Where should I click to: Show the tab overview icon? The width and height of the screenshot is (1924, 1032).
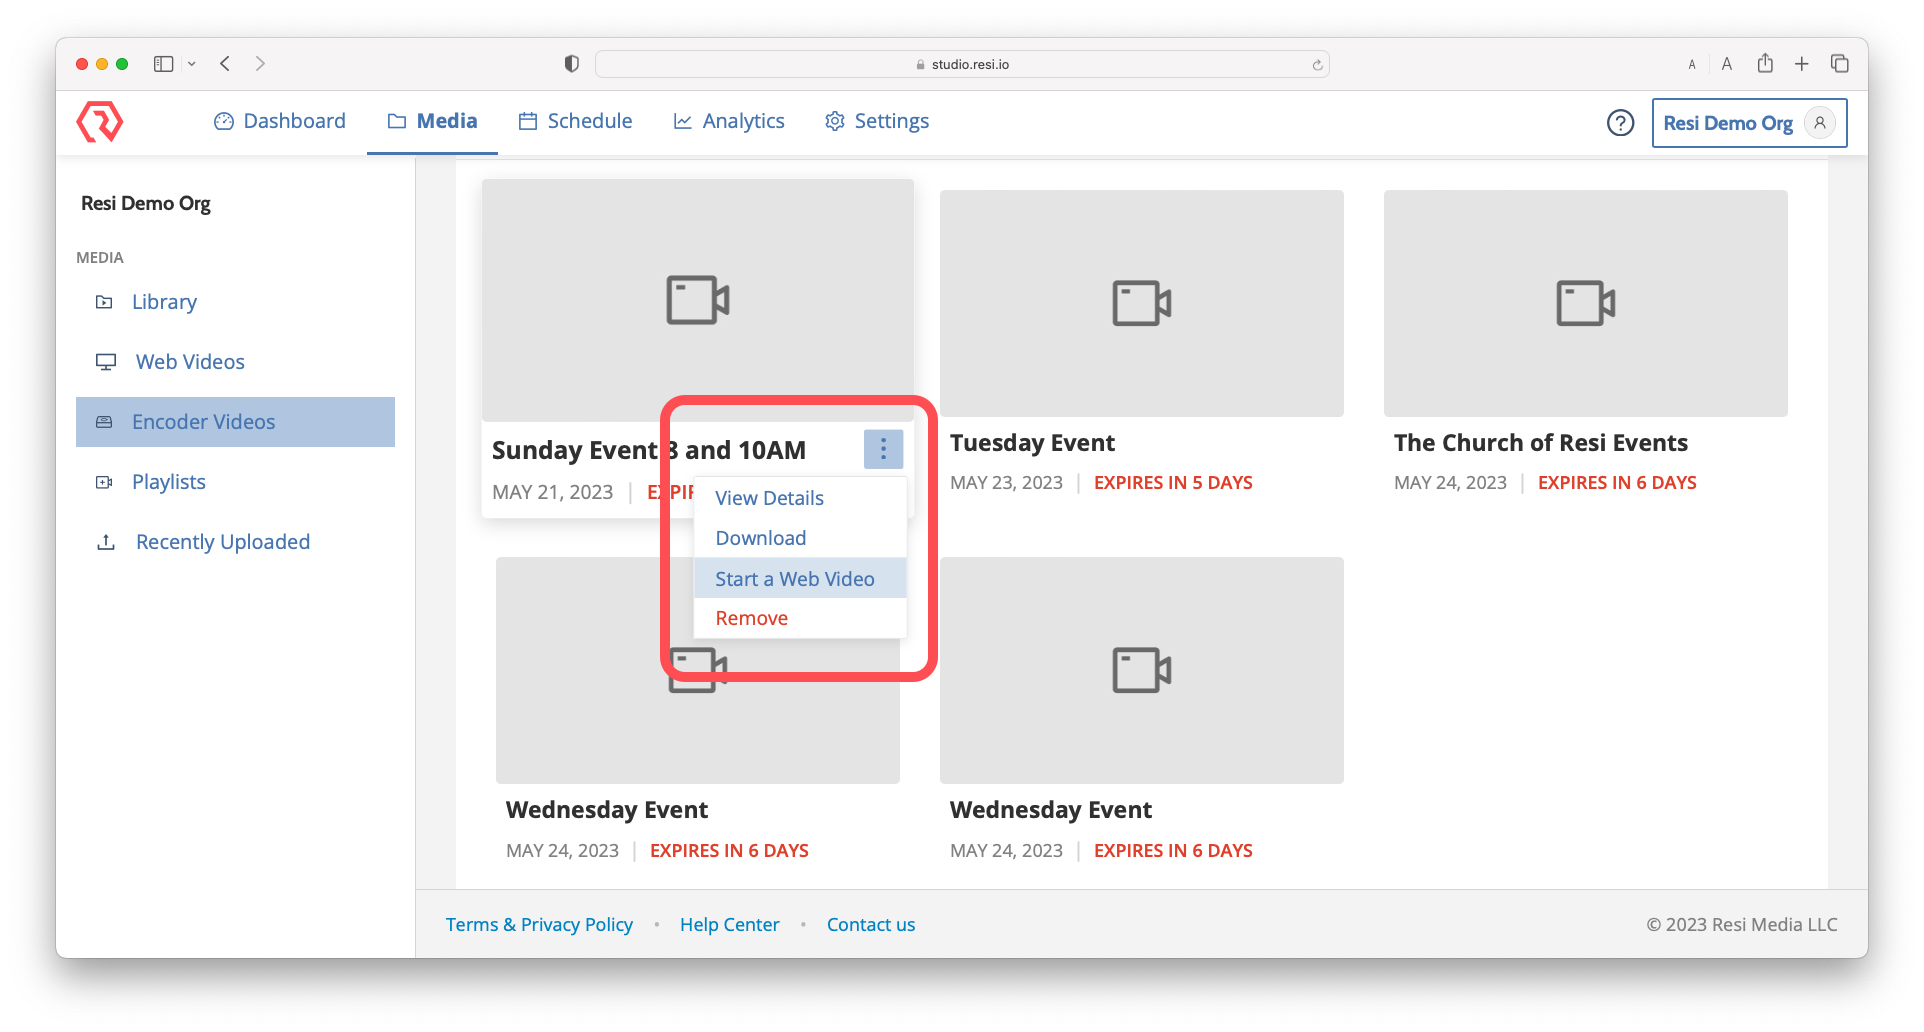tap(1839, 64)
